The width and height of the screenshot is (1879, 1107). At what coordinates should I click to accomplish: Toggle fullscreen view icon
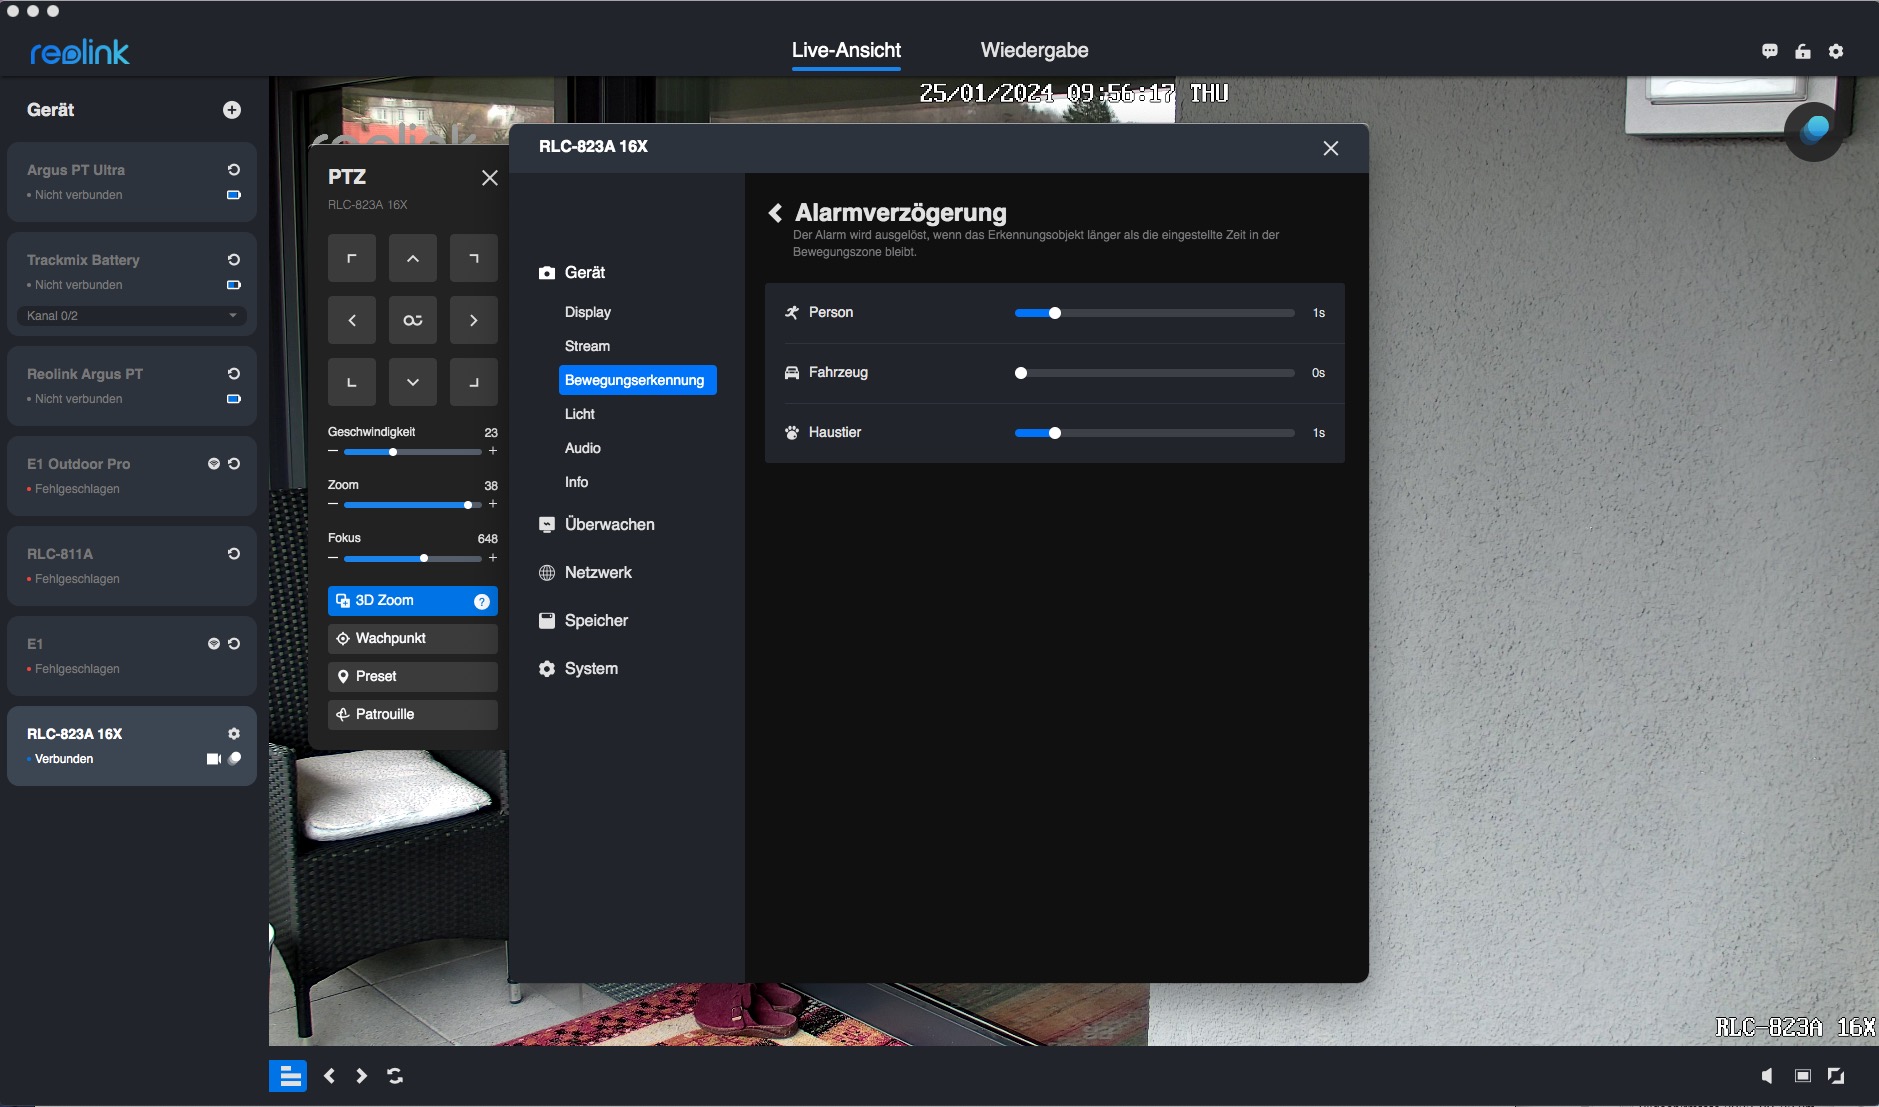pos(1836,1076)
